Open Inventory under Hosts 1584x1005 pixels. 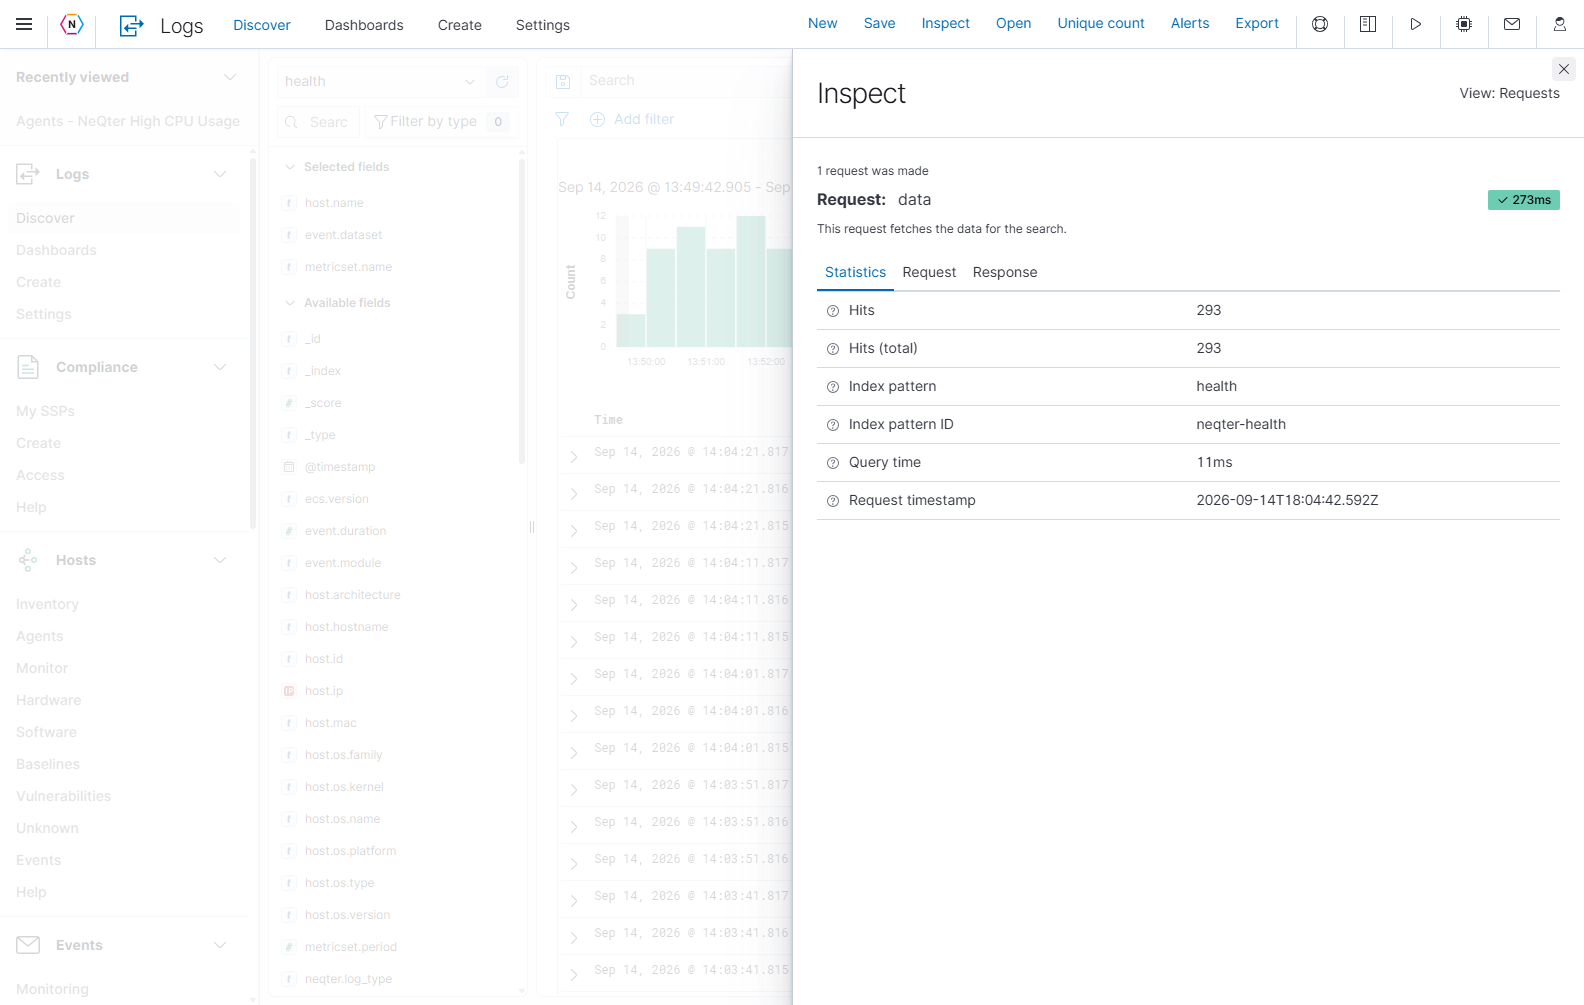coord(47,604)
